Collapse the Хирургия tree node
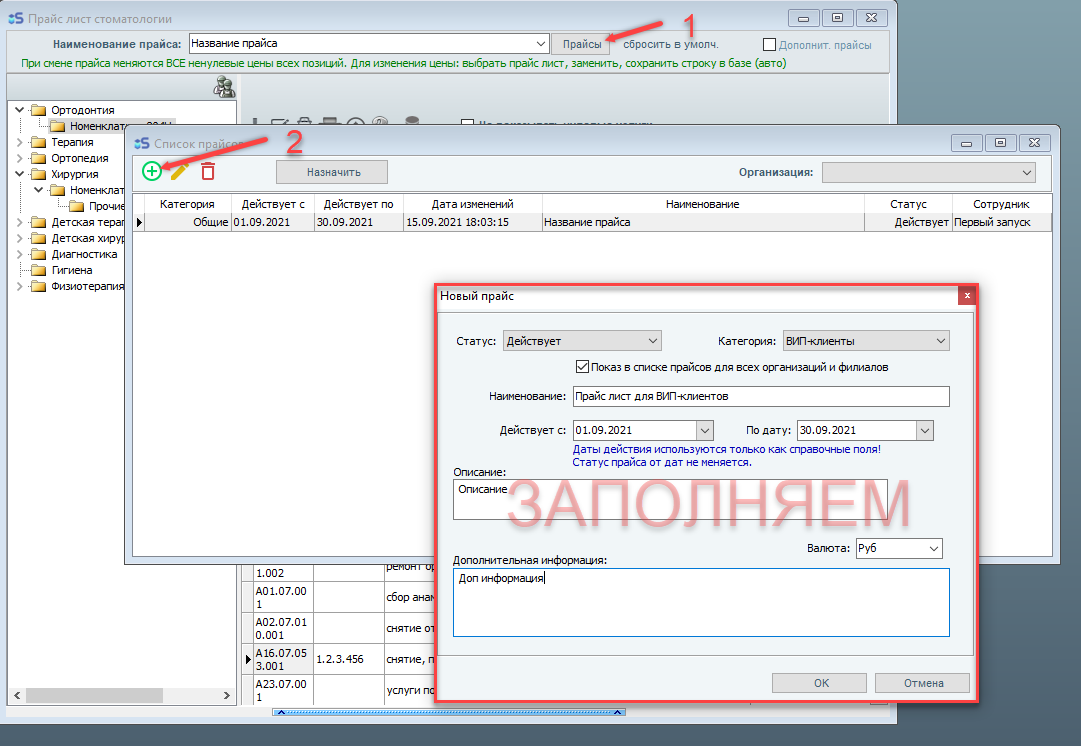This screenshot has width=1081, height=746. [19, 174]
